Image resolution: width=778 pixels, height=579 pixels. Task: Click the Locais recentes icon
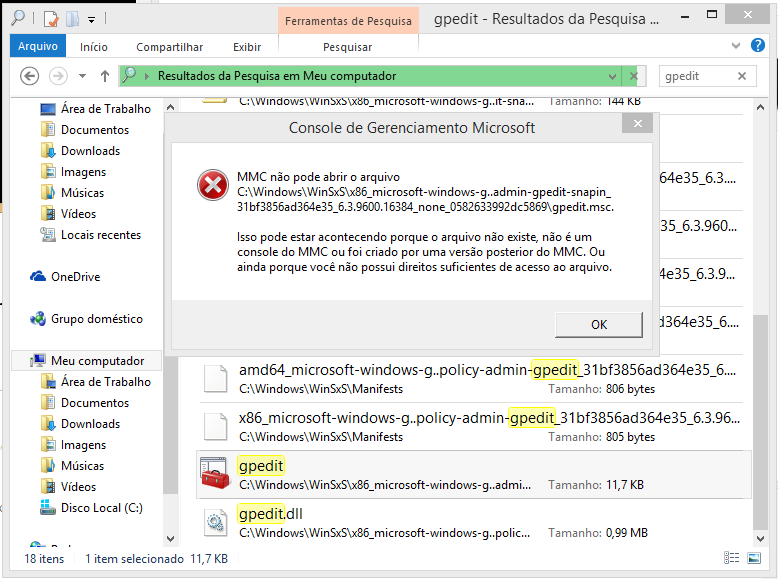(x=48, y=235)
